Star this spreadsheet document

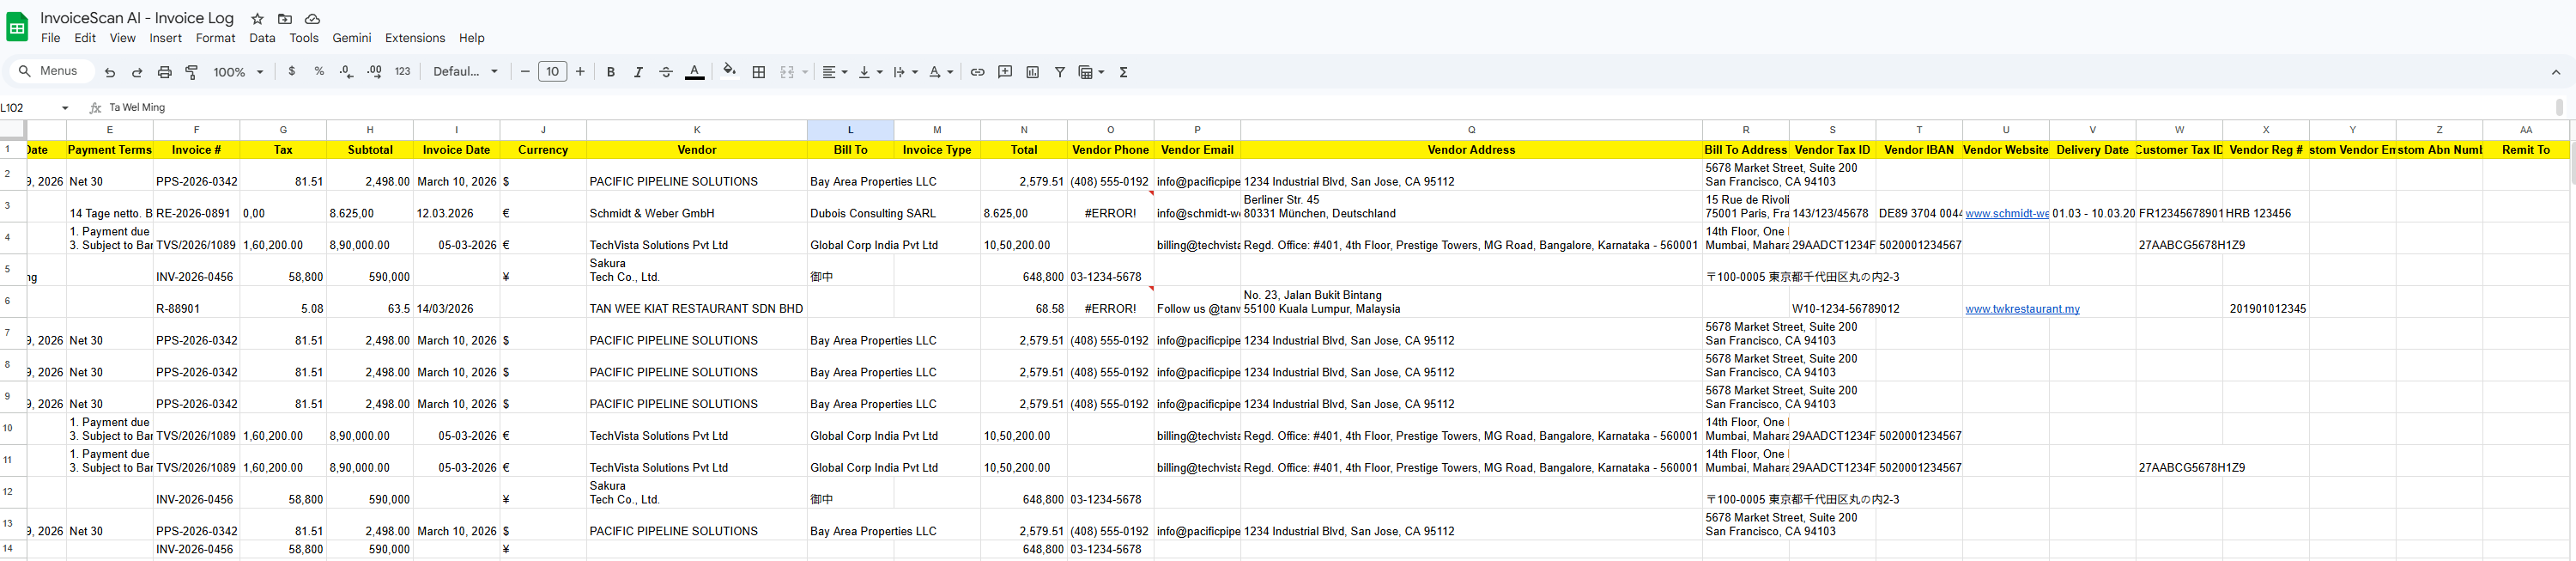257,19
